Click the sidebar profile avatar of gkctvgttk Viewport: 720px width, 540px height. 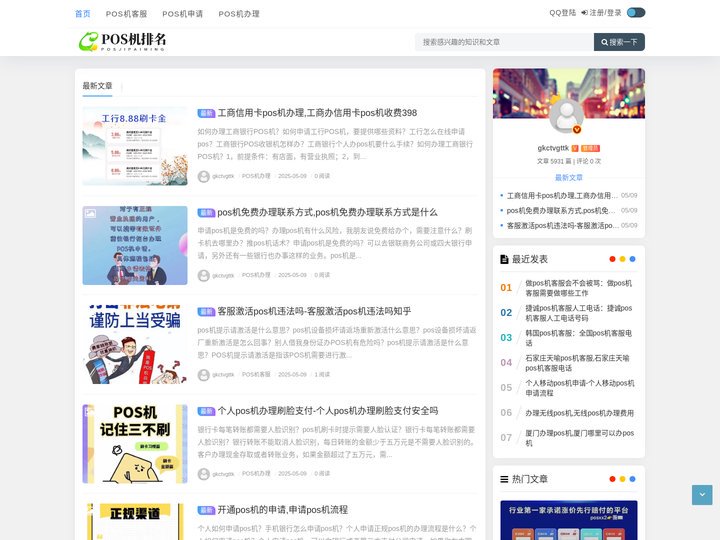pyautogui.click(x=567, y=117)
